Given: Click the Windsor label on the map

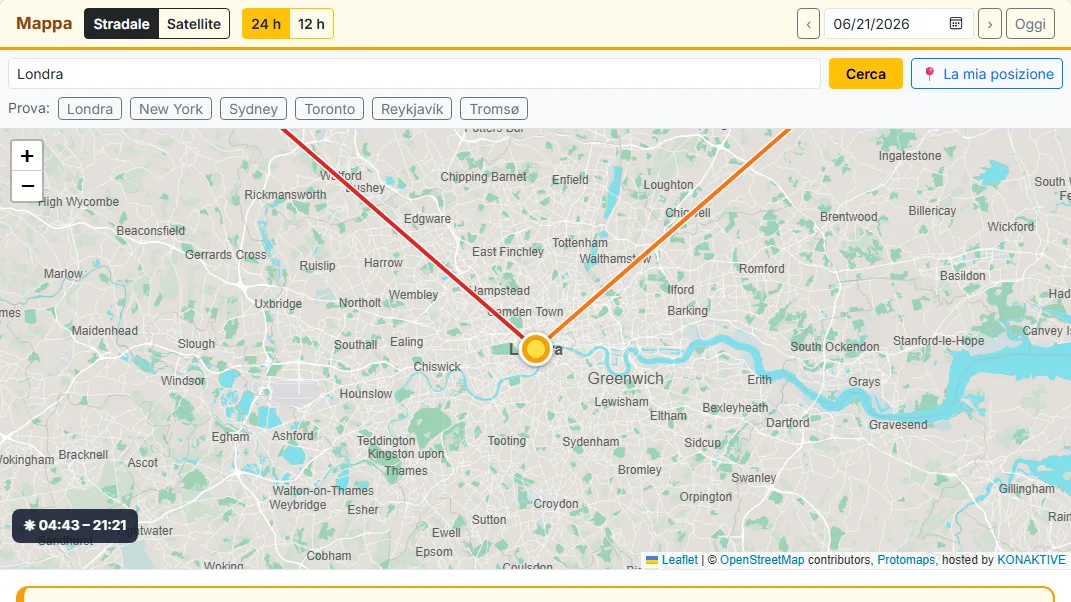Looking at the screenshot, I should pos(183,381).
